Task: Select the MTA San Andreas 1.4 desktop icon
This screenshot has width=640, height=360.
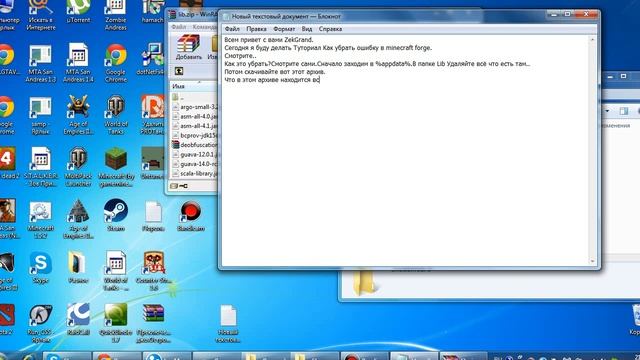Action: click(78, 63)
